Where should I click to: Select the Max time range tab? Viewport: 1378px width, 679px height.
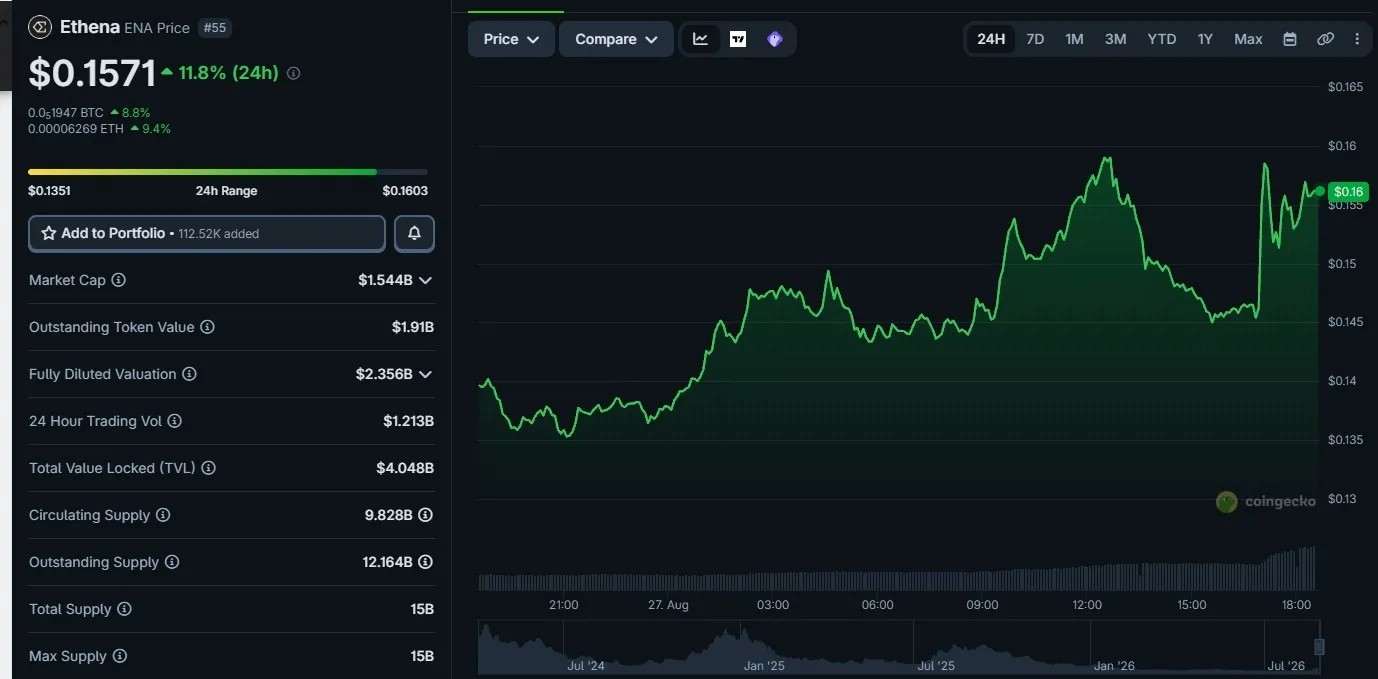coord(1248,39)
